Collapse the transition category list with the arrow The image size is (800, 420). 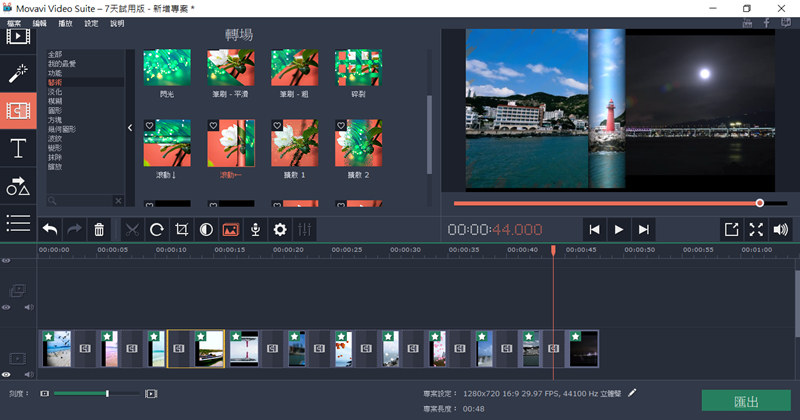point(130,128)
